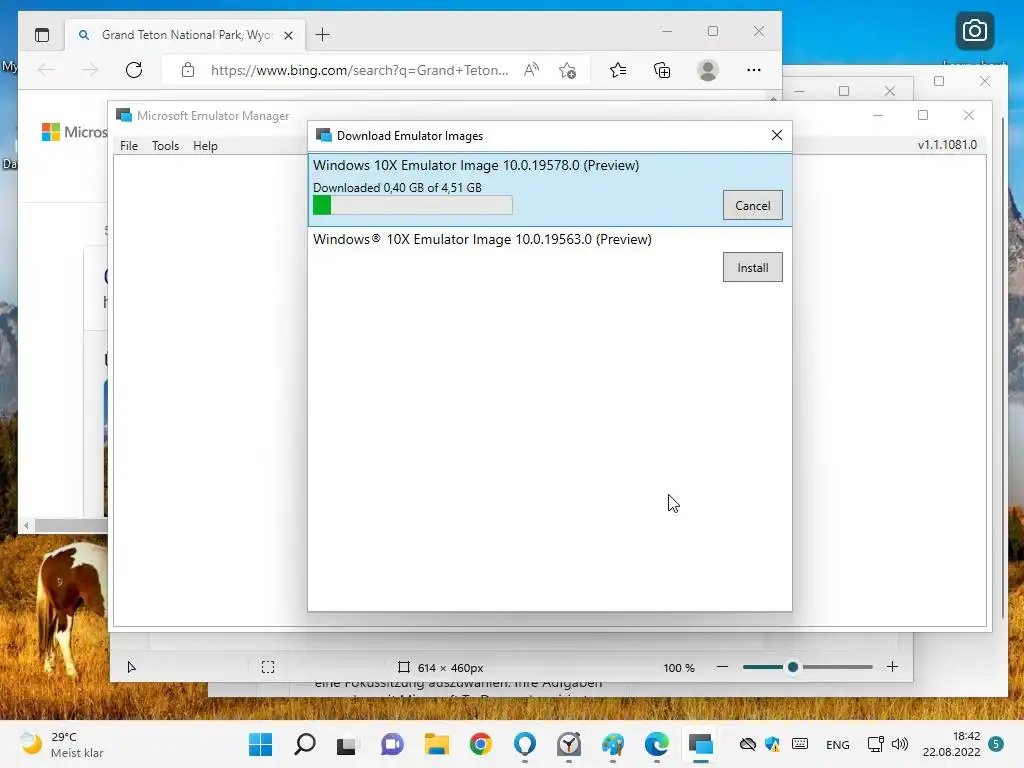Open the Edge Favorites list icon
Viewport: 1024px width, 768px height.
(618, 70)
